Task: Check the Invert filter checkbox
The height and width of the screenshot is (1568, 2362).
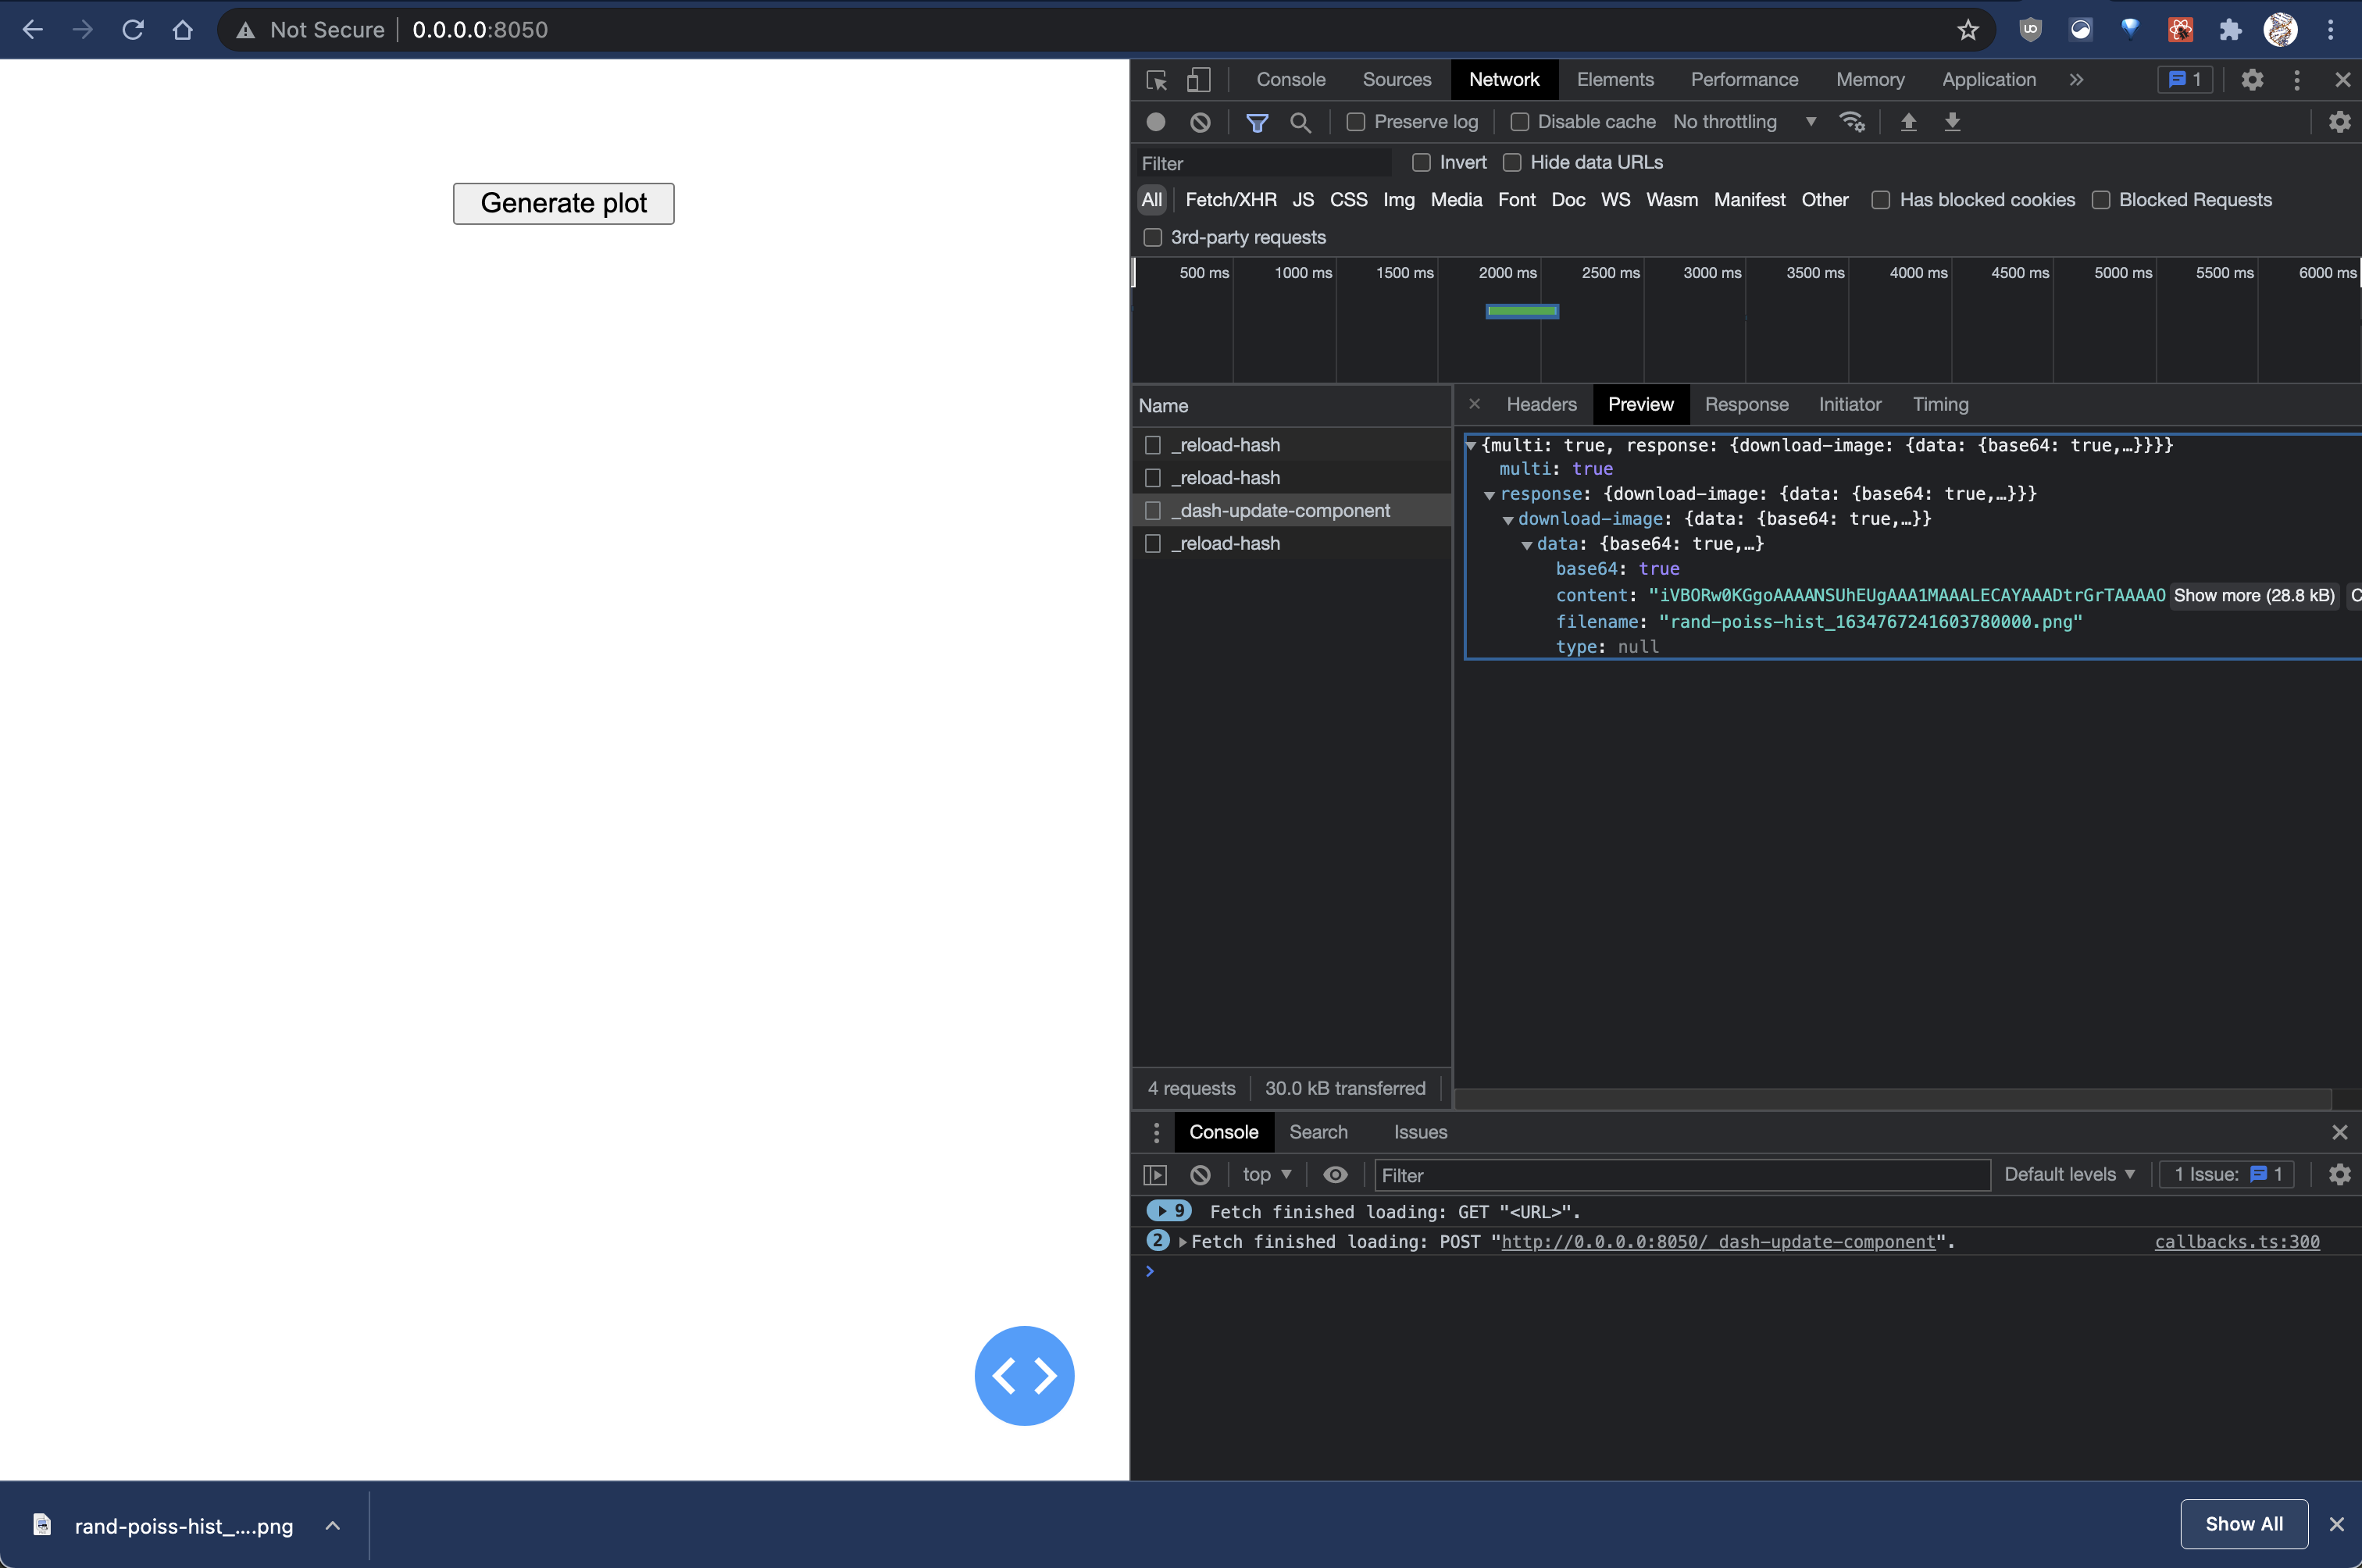Action: (x=1421, y=162)
